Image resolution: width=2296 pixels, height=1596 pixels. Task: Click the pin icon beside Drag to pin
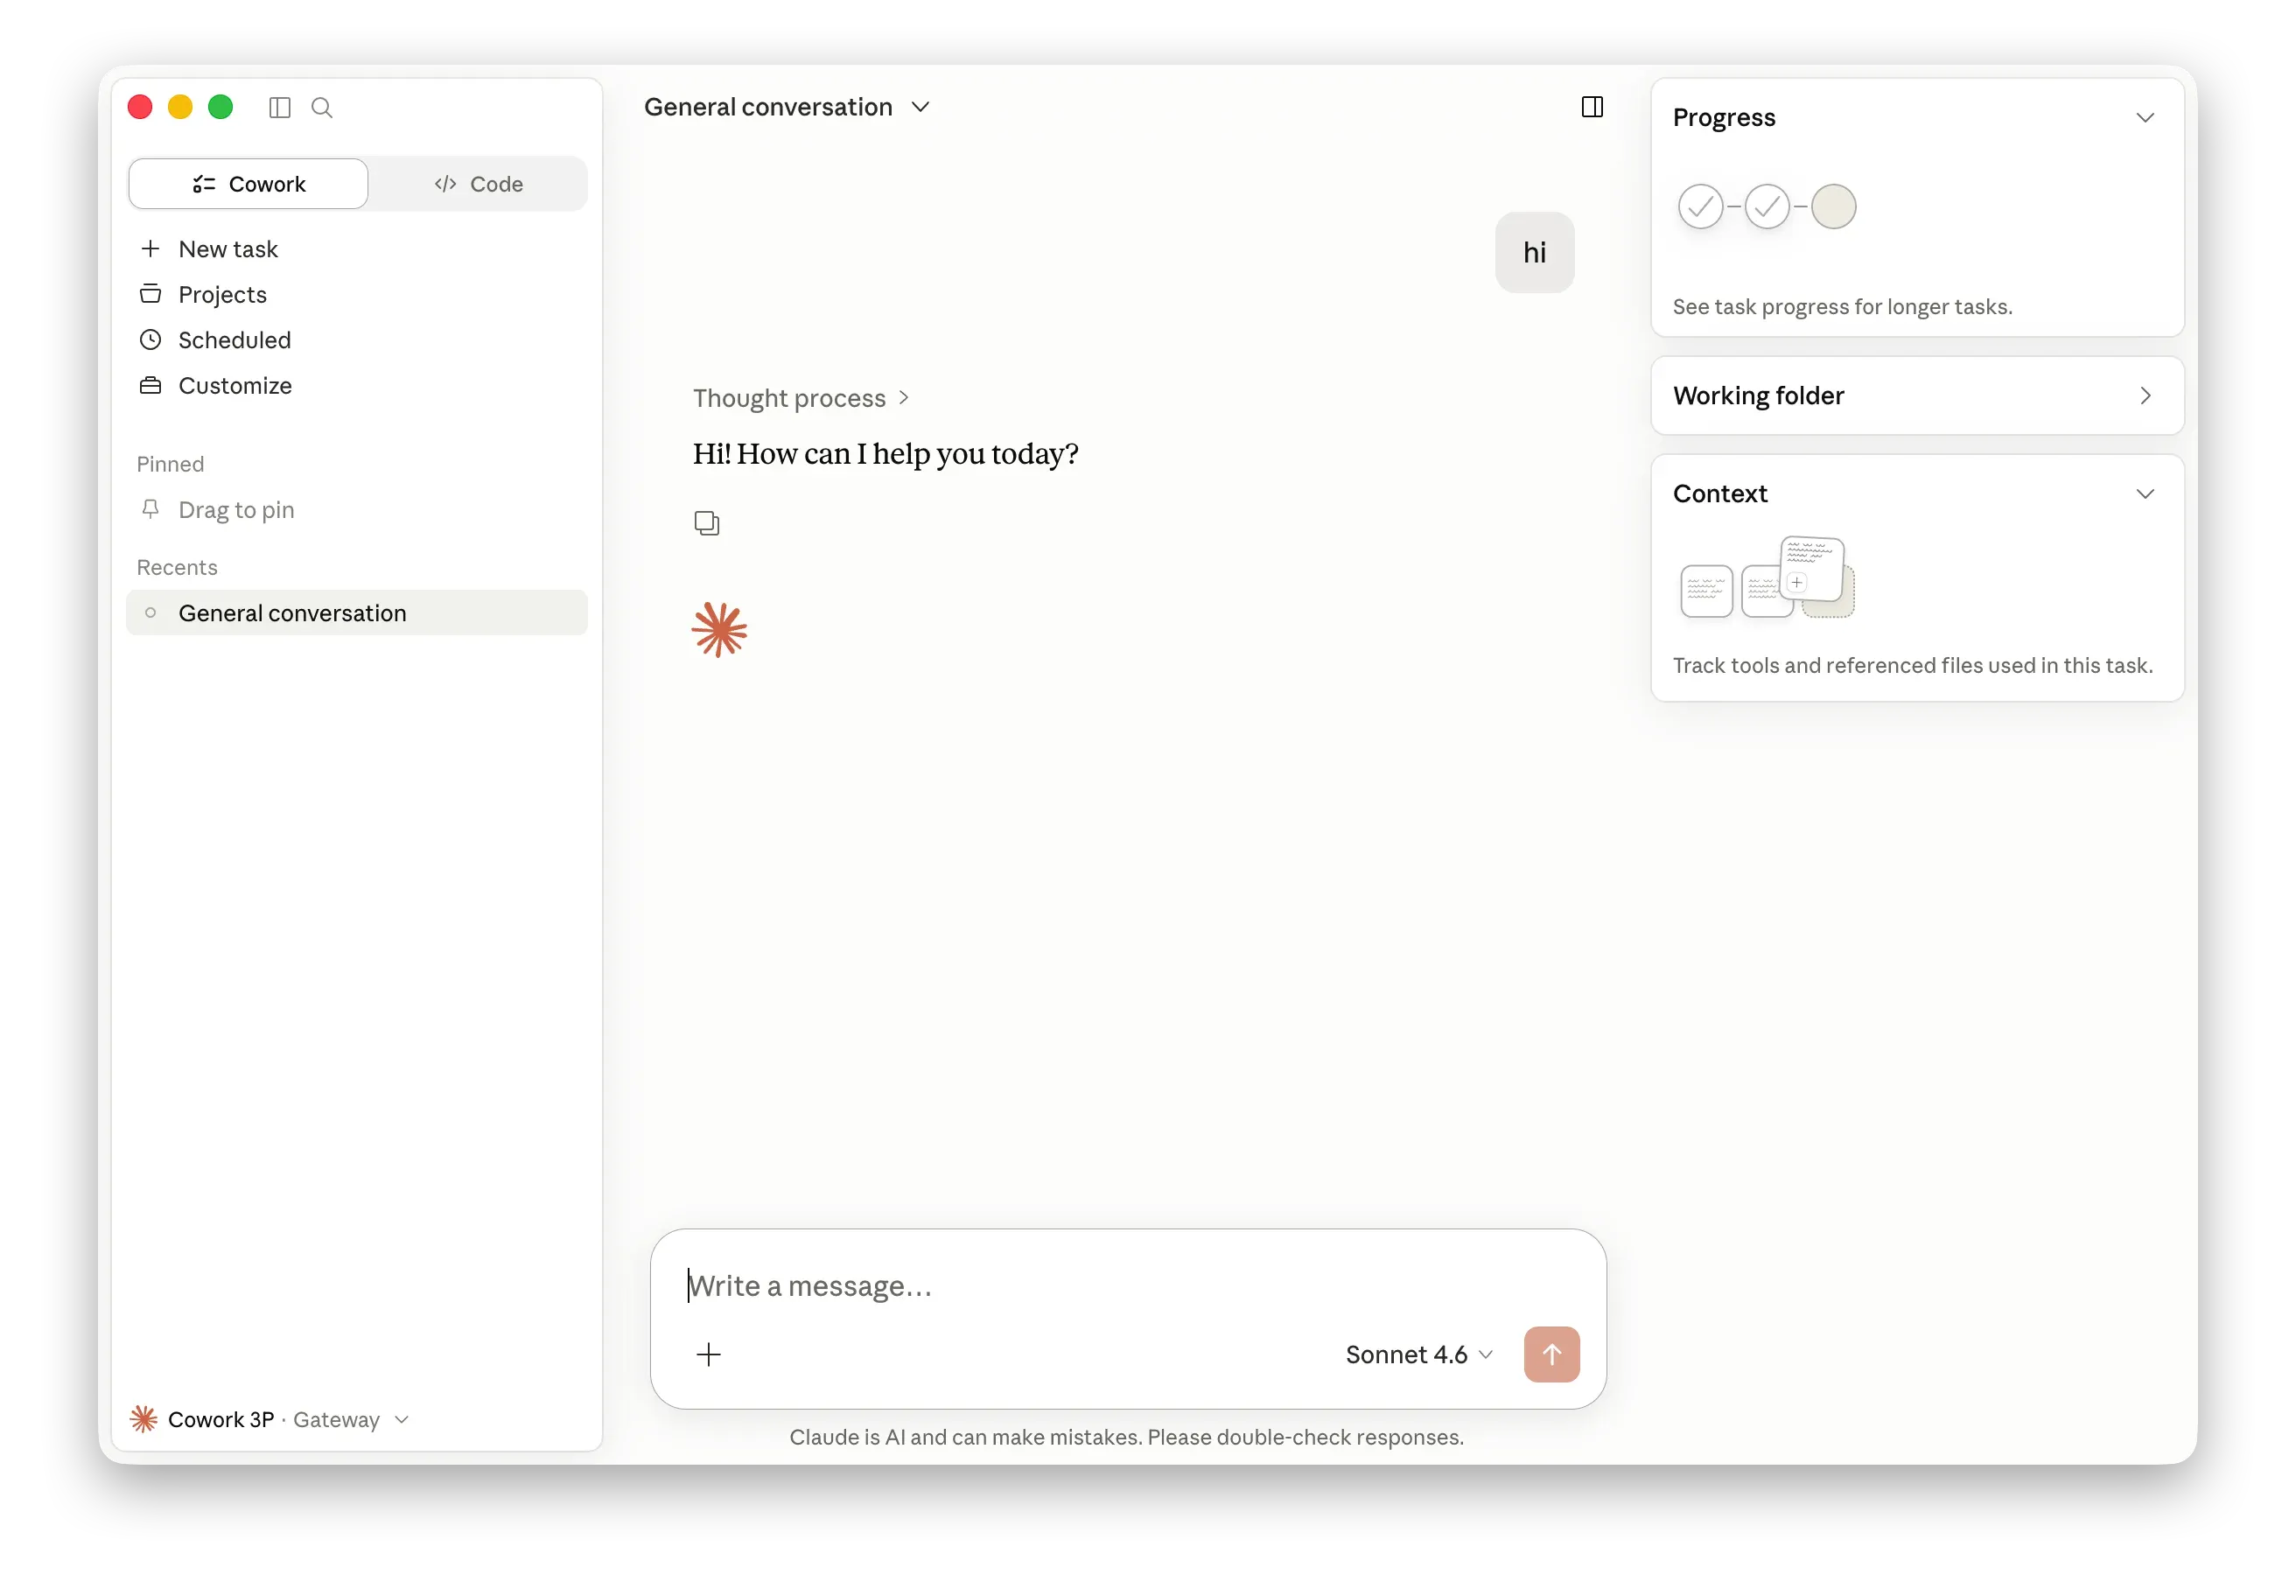coord(151,509)
